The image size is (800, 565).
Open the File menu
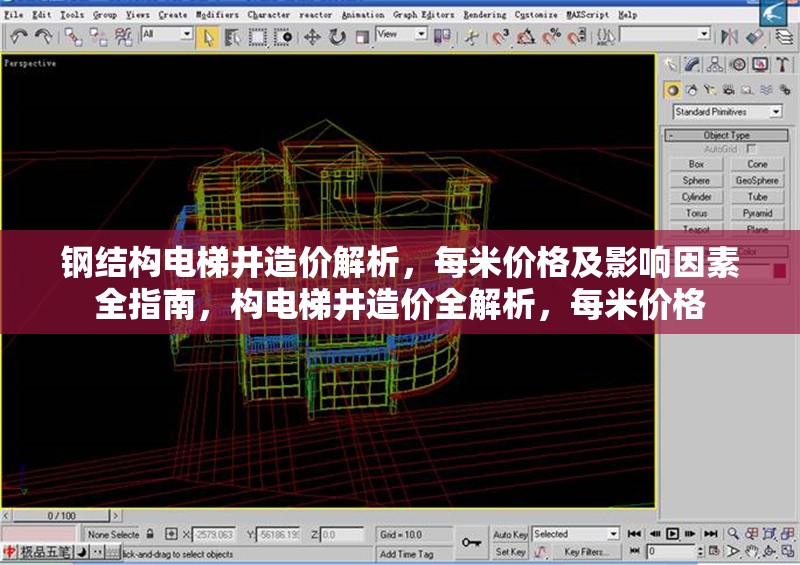14,15
